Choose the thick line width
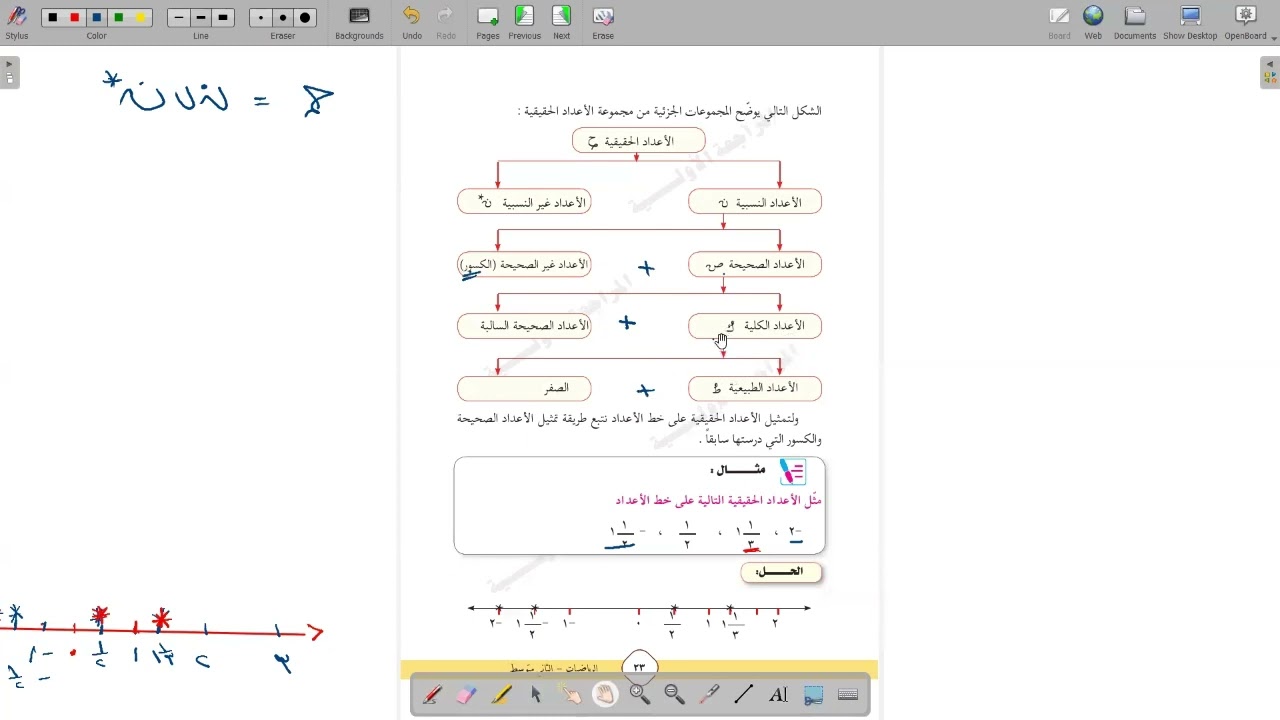Screen dimensions: 1280x720 [x=223, y=17]
